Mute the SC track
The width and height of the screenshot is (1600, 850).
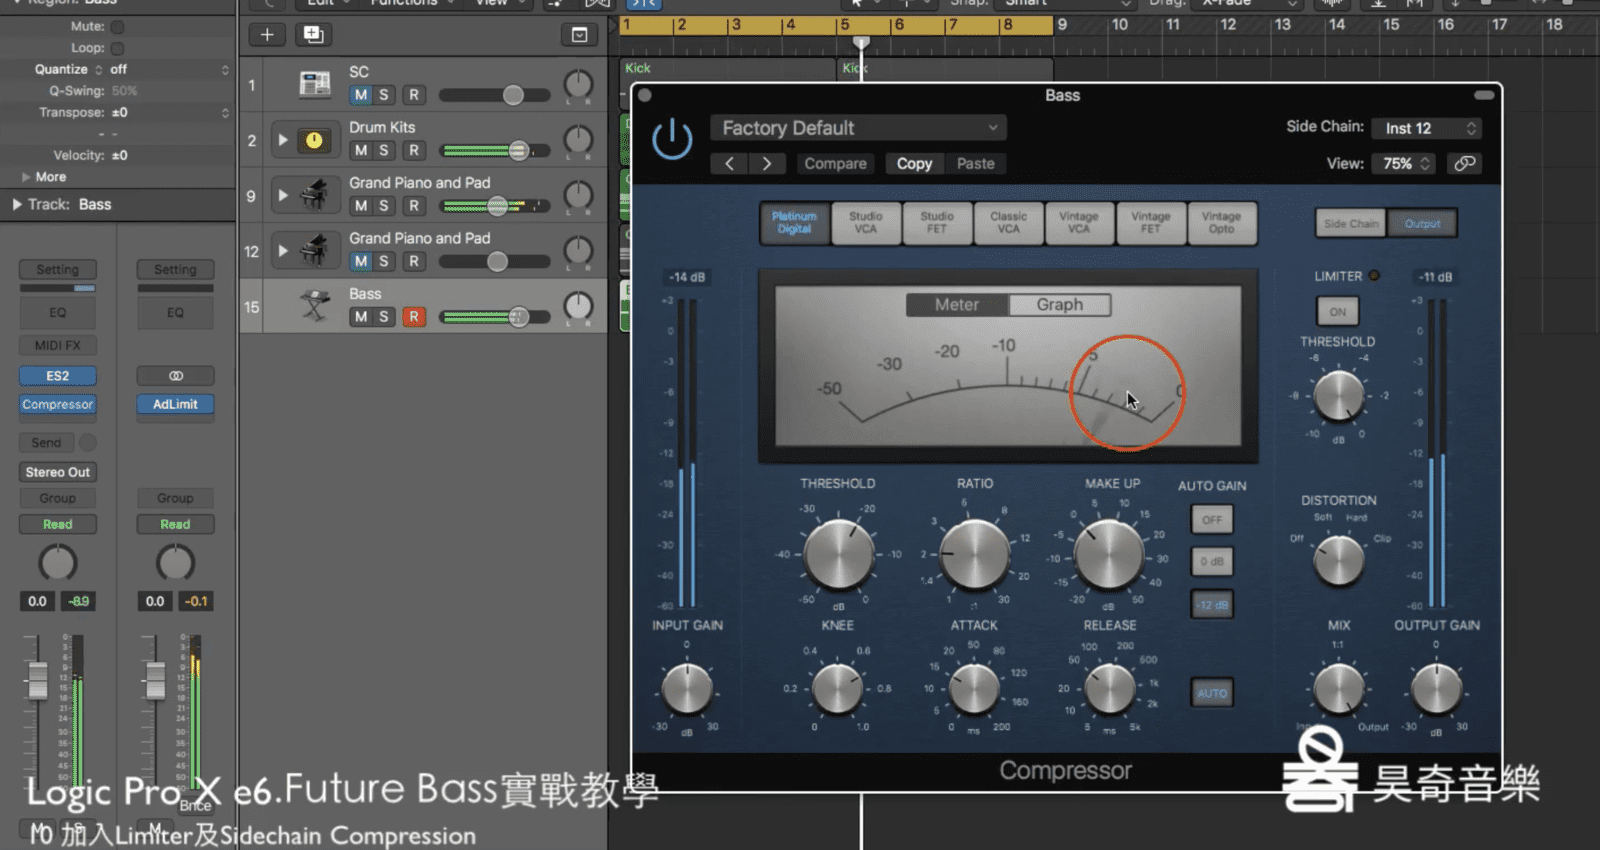point(361,95)
